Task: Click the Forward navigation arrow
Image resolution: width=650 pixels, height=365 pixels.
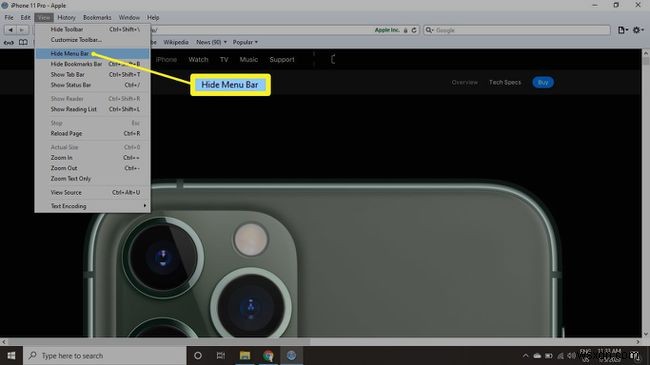Action: pos(23,30)
